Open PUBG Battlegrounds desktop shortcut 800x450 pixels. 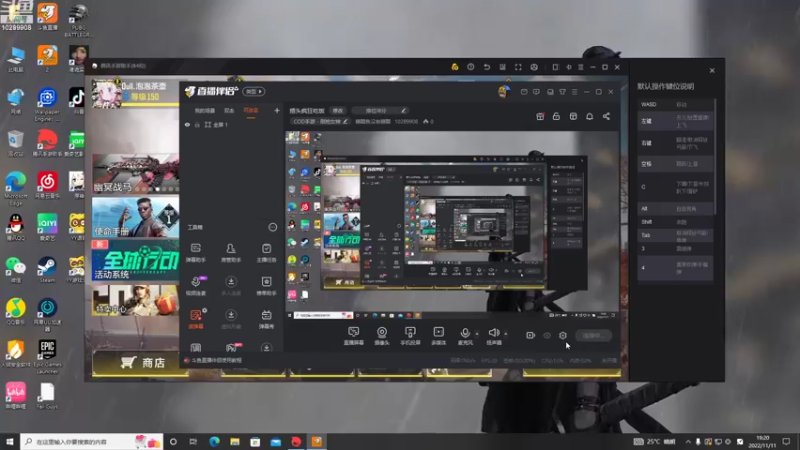pyautogui.click(x=78, y=20)
